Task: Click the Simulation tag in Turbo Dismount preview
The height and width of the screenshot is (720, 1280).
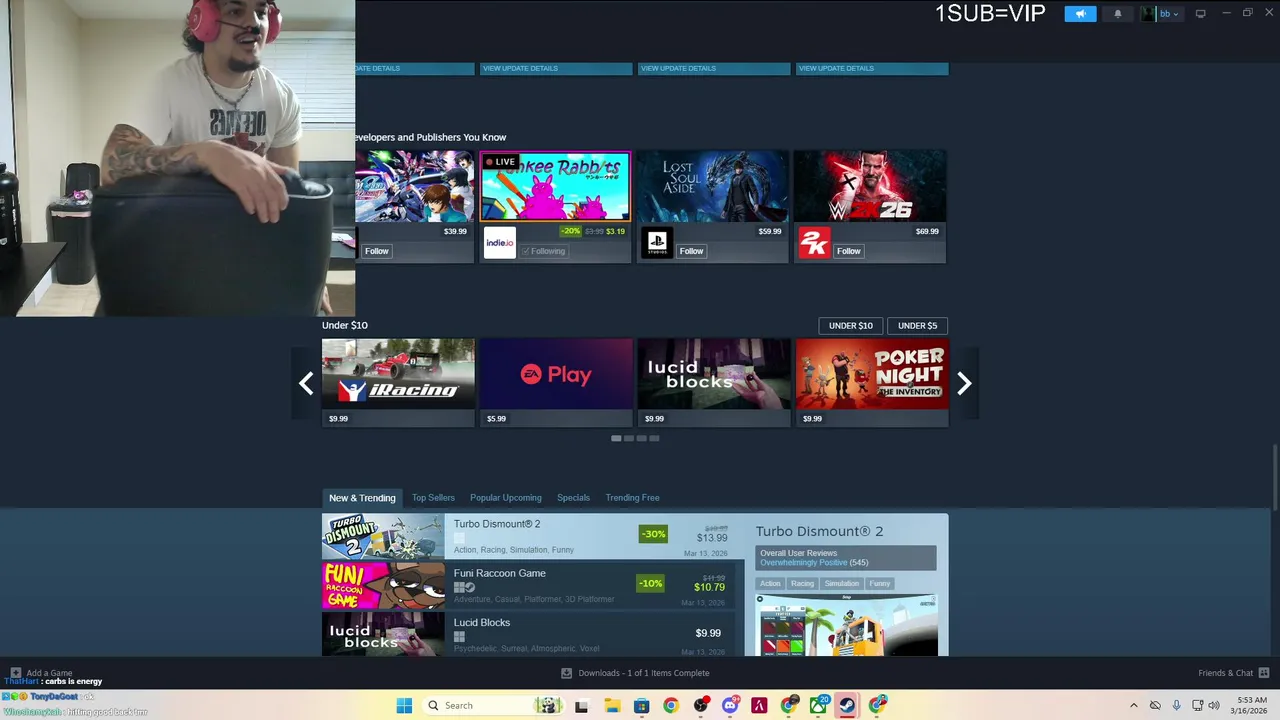Action: pos(842,584)
